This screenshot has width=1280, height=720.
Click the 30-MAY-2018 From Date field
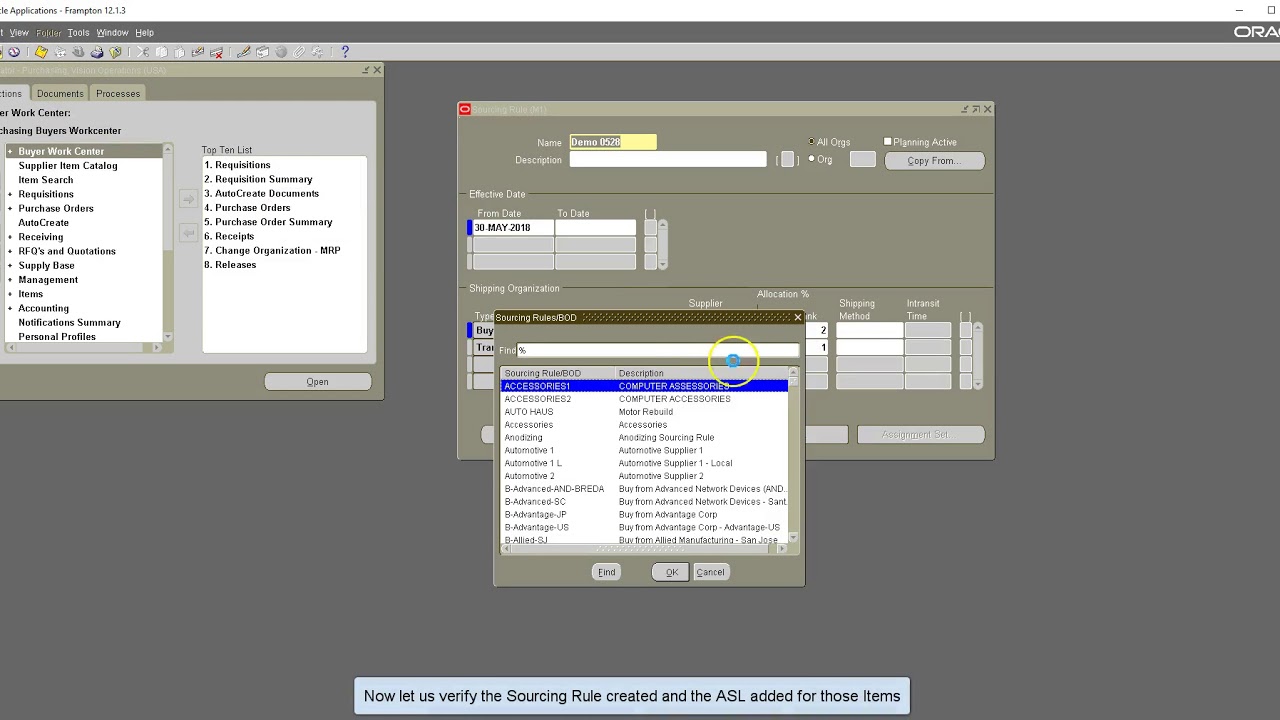point(513,228)
